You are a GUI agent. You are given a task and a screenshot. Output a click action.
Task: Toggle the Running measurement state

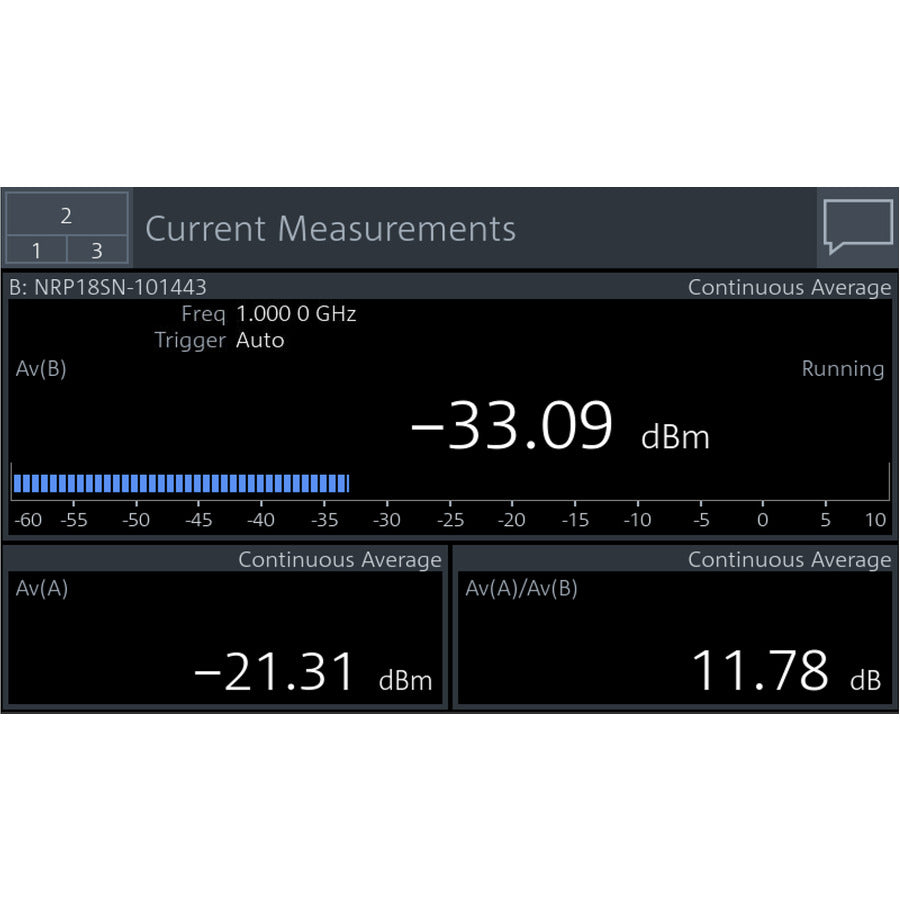click(x=843, y=369)
